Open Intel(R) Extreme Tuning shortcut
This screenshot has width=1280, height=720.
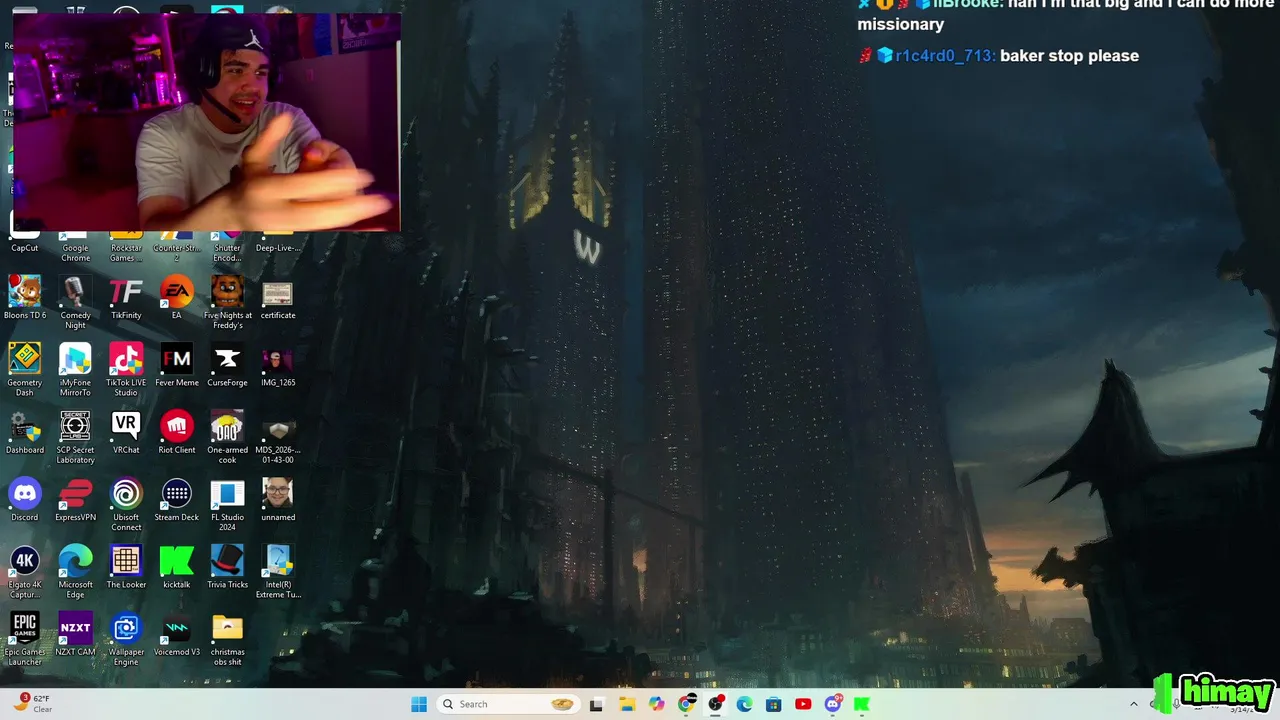(x=278, y=561)
